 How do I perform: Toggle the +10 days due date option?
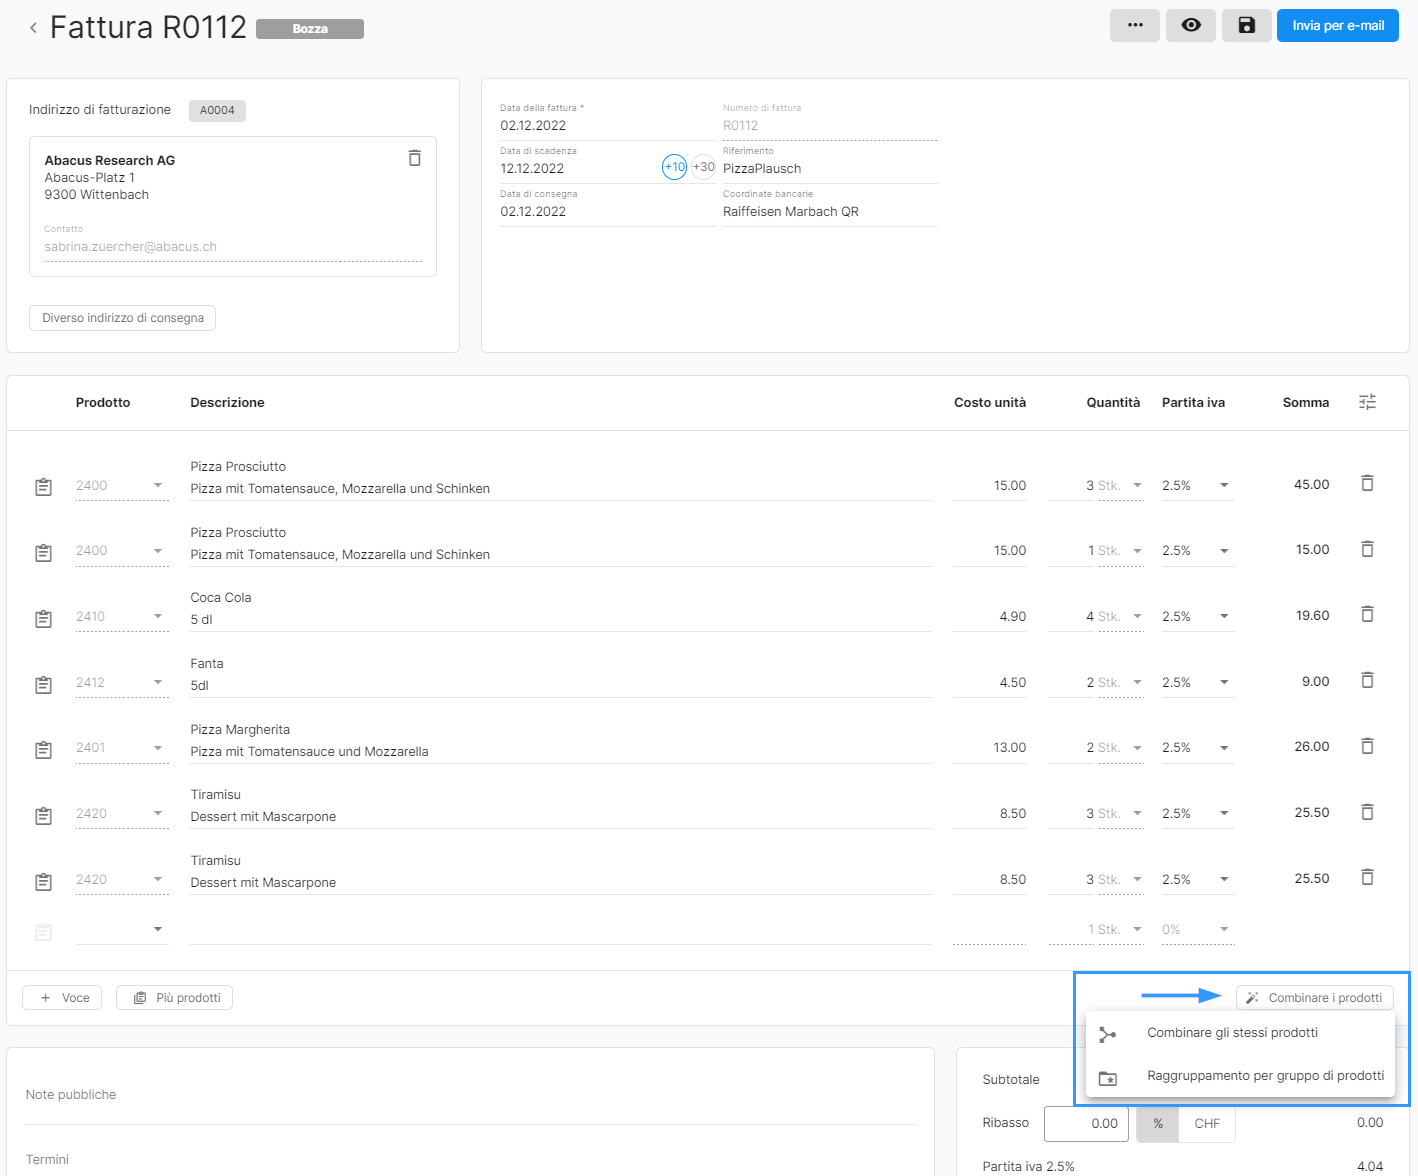674,167
